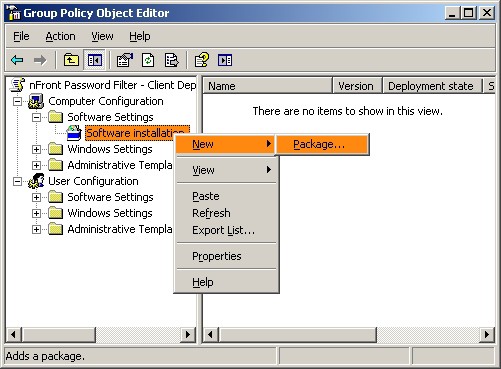This screenshot has width=501, height=369.
Task: Collapse the Computer Configuration node
Action: 17,101
